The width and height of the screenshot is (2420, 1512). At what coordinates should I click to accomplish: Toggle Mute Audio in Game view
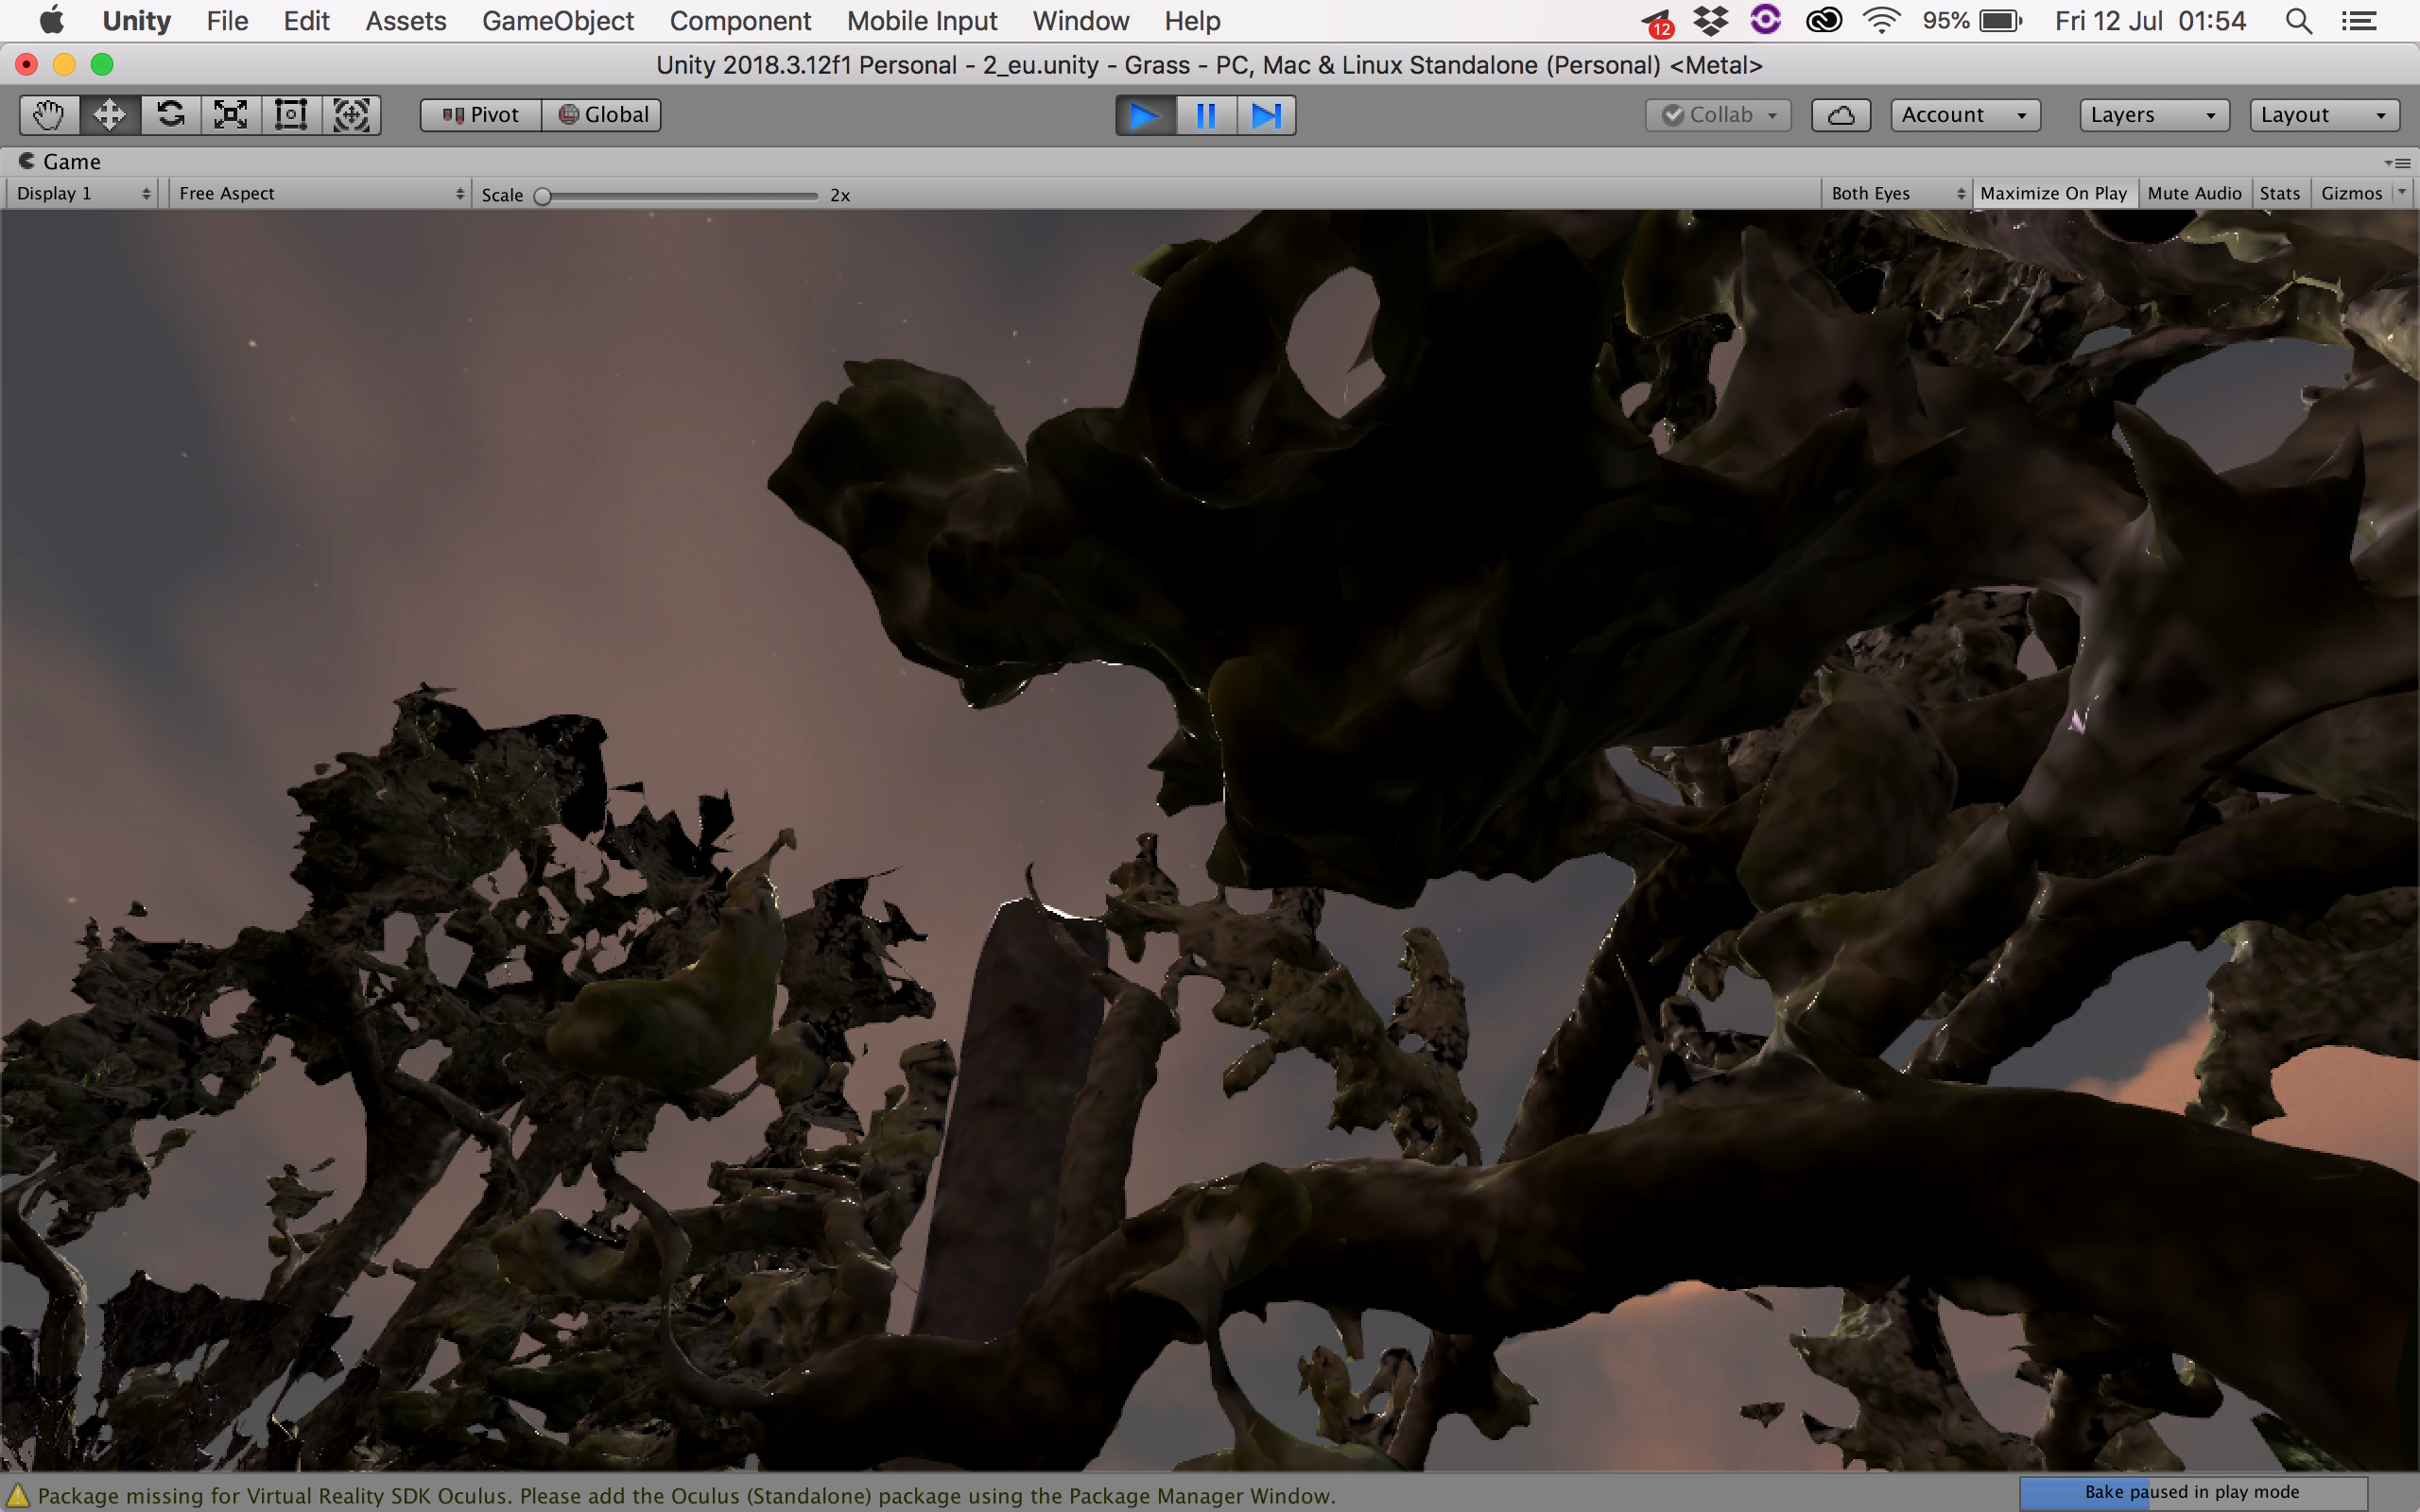tap(2194, 194)
